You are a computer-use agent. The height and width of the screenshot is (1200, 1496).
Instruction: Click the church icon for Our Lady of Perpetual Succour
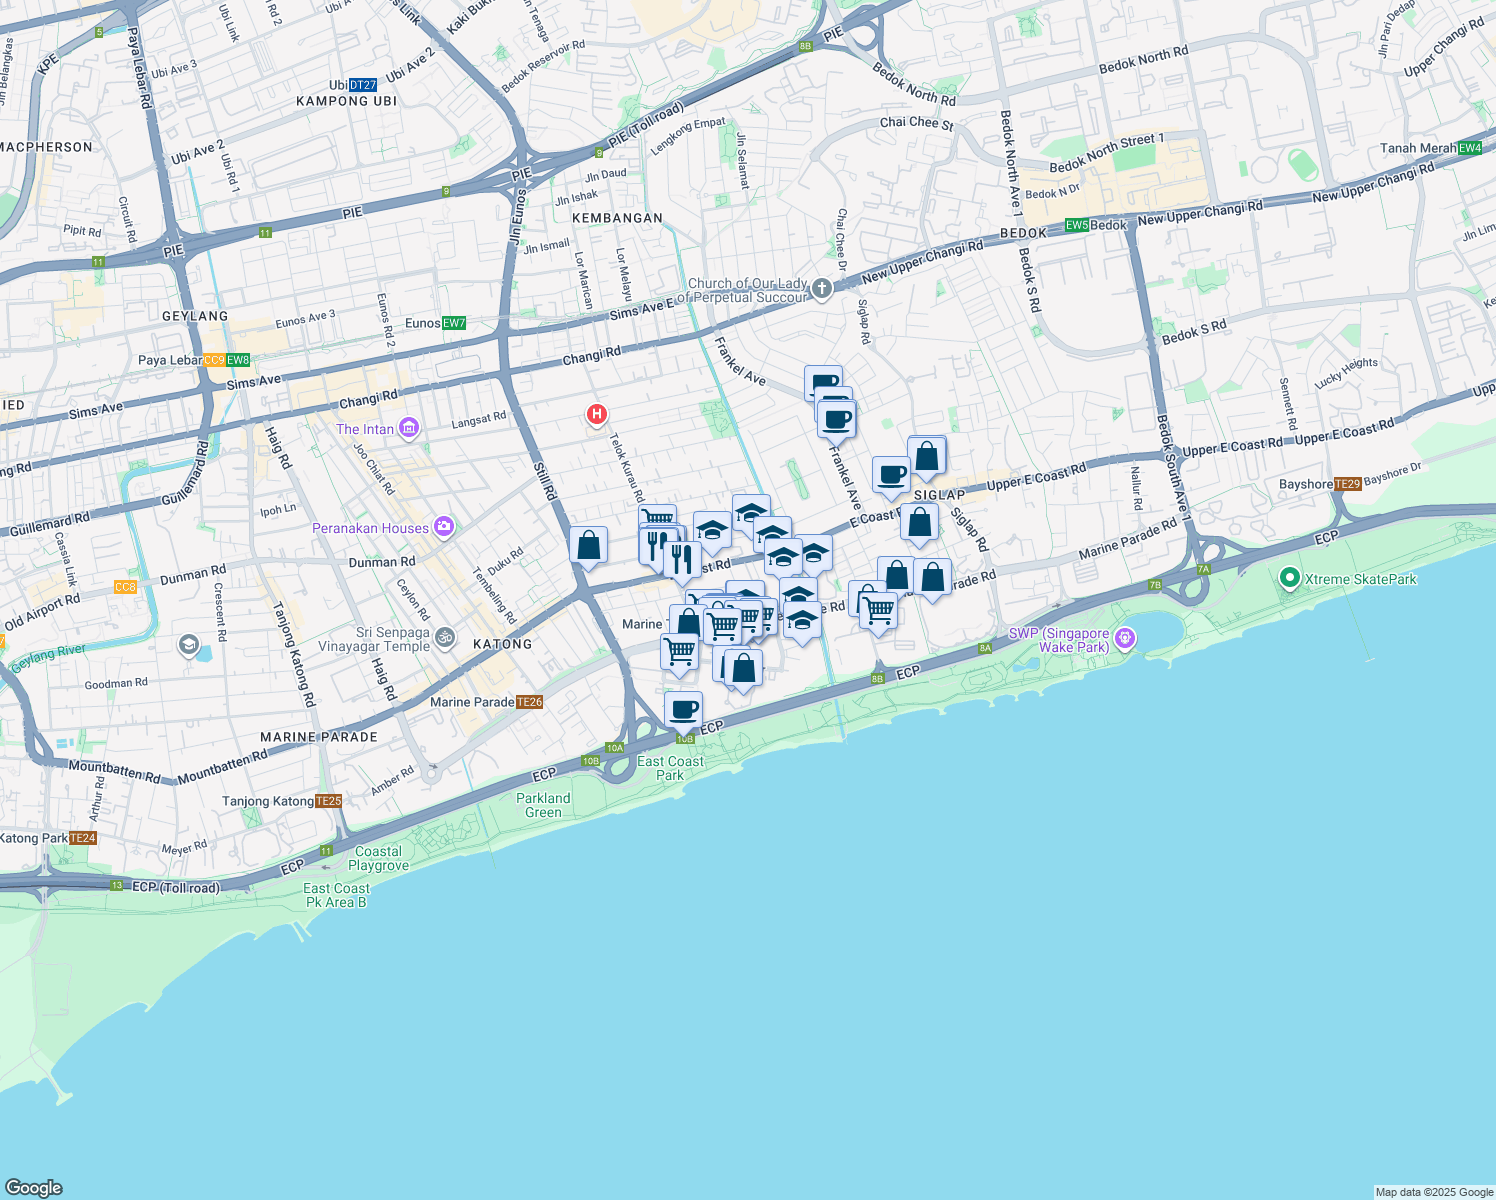(820, 289)
